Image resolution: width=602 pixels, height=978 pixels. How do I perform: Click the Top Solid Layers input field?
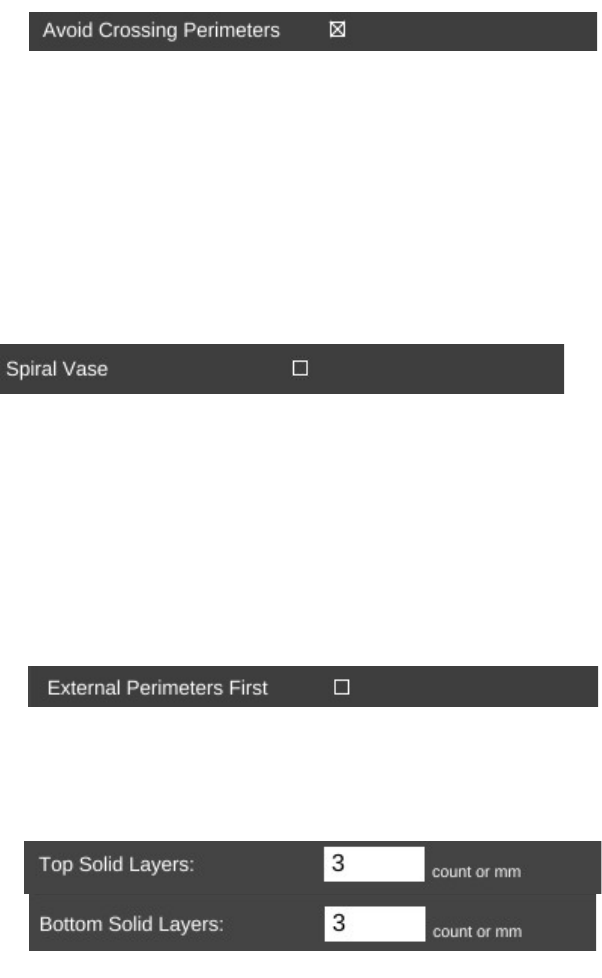point(374,864)
